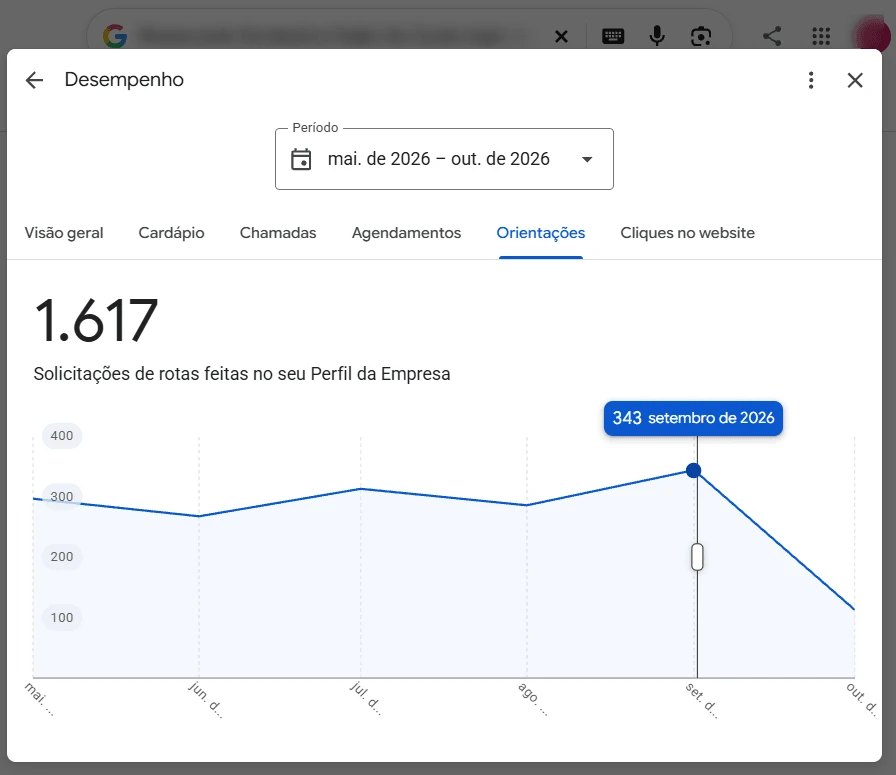896x775 pixels.
Task: Select the Agendamentos tab
Action: tap(406, 233)
